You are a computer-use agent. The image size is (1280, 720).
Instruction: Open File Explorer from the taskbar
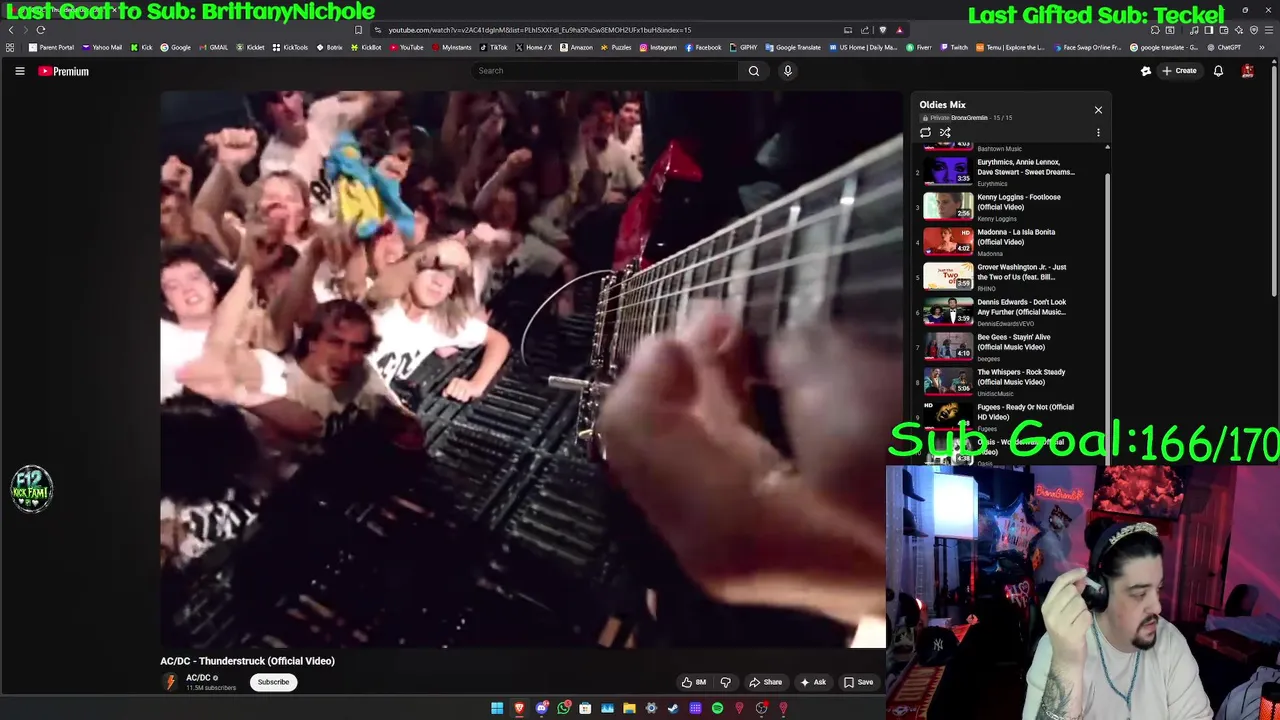pyautogui.click(x=629, y=709)
